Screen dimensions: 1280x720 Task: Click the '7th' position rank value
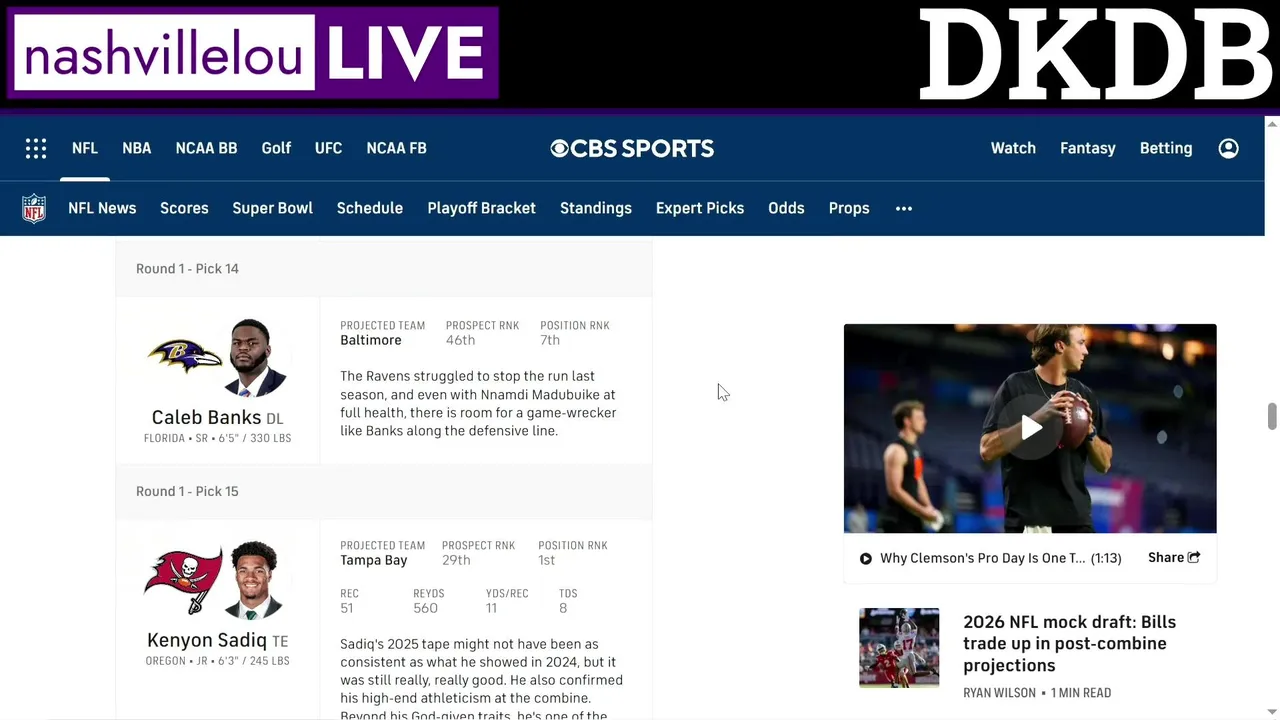tap(550, 340)
